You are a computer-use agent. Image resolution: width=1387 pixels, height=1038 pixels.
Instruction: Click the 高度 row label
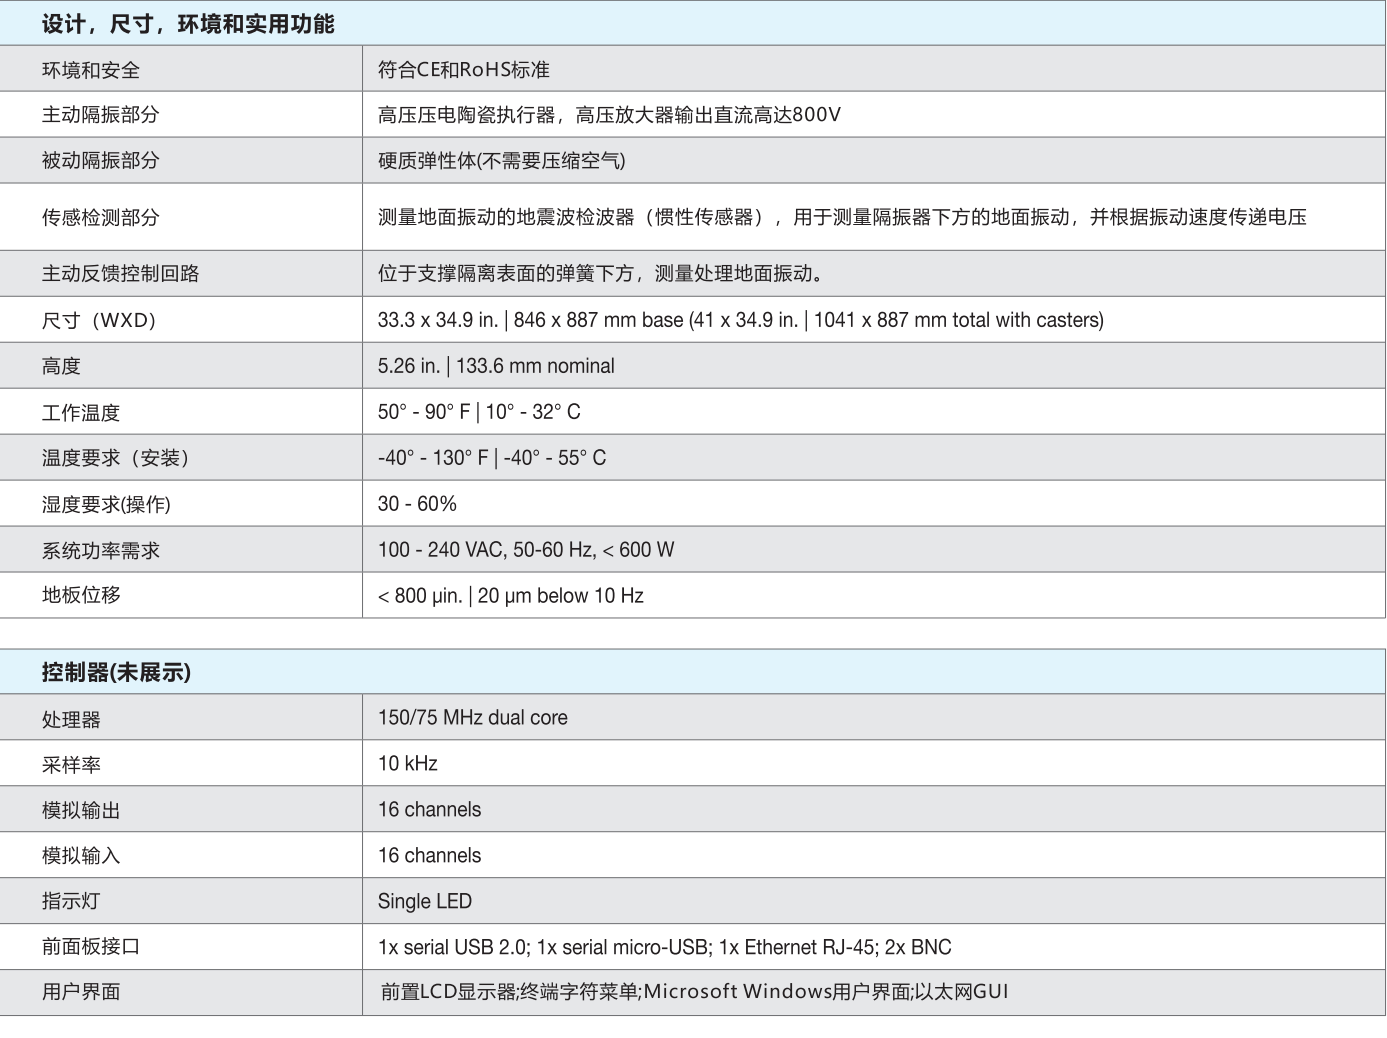point(61,366)
